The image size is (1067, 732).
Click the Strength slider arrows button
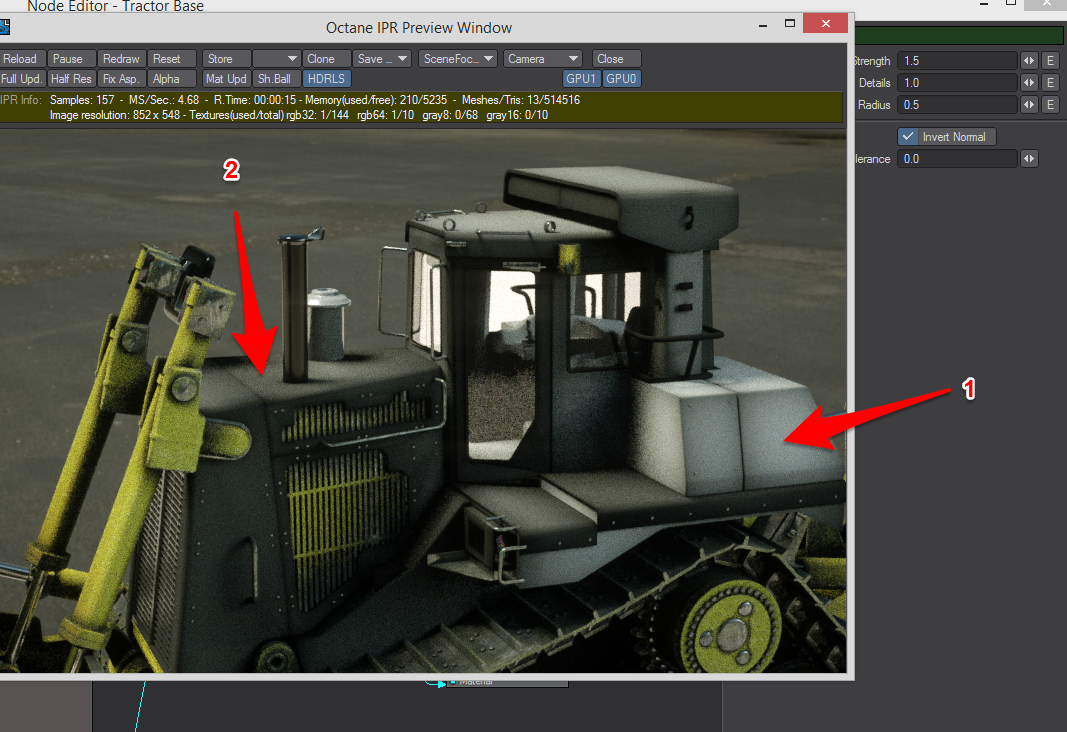(1029, 61)
